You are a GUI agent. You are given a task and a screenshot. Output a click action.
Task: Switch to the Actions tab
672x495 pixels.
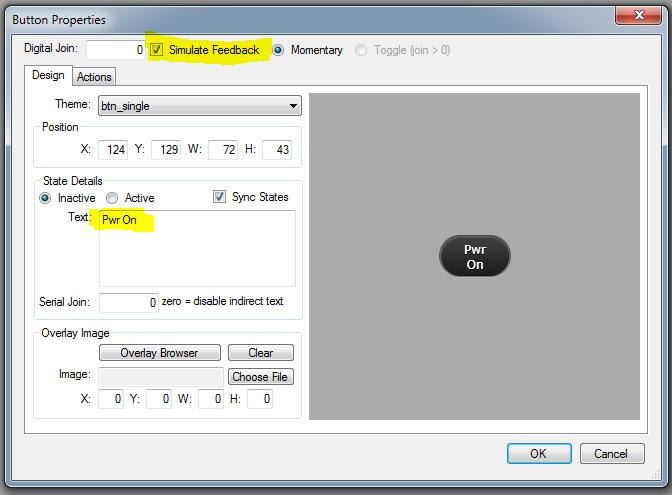click(95, 77)
